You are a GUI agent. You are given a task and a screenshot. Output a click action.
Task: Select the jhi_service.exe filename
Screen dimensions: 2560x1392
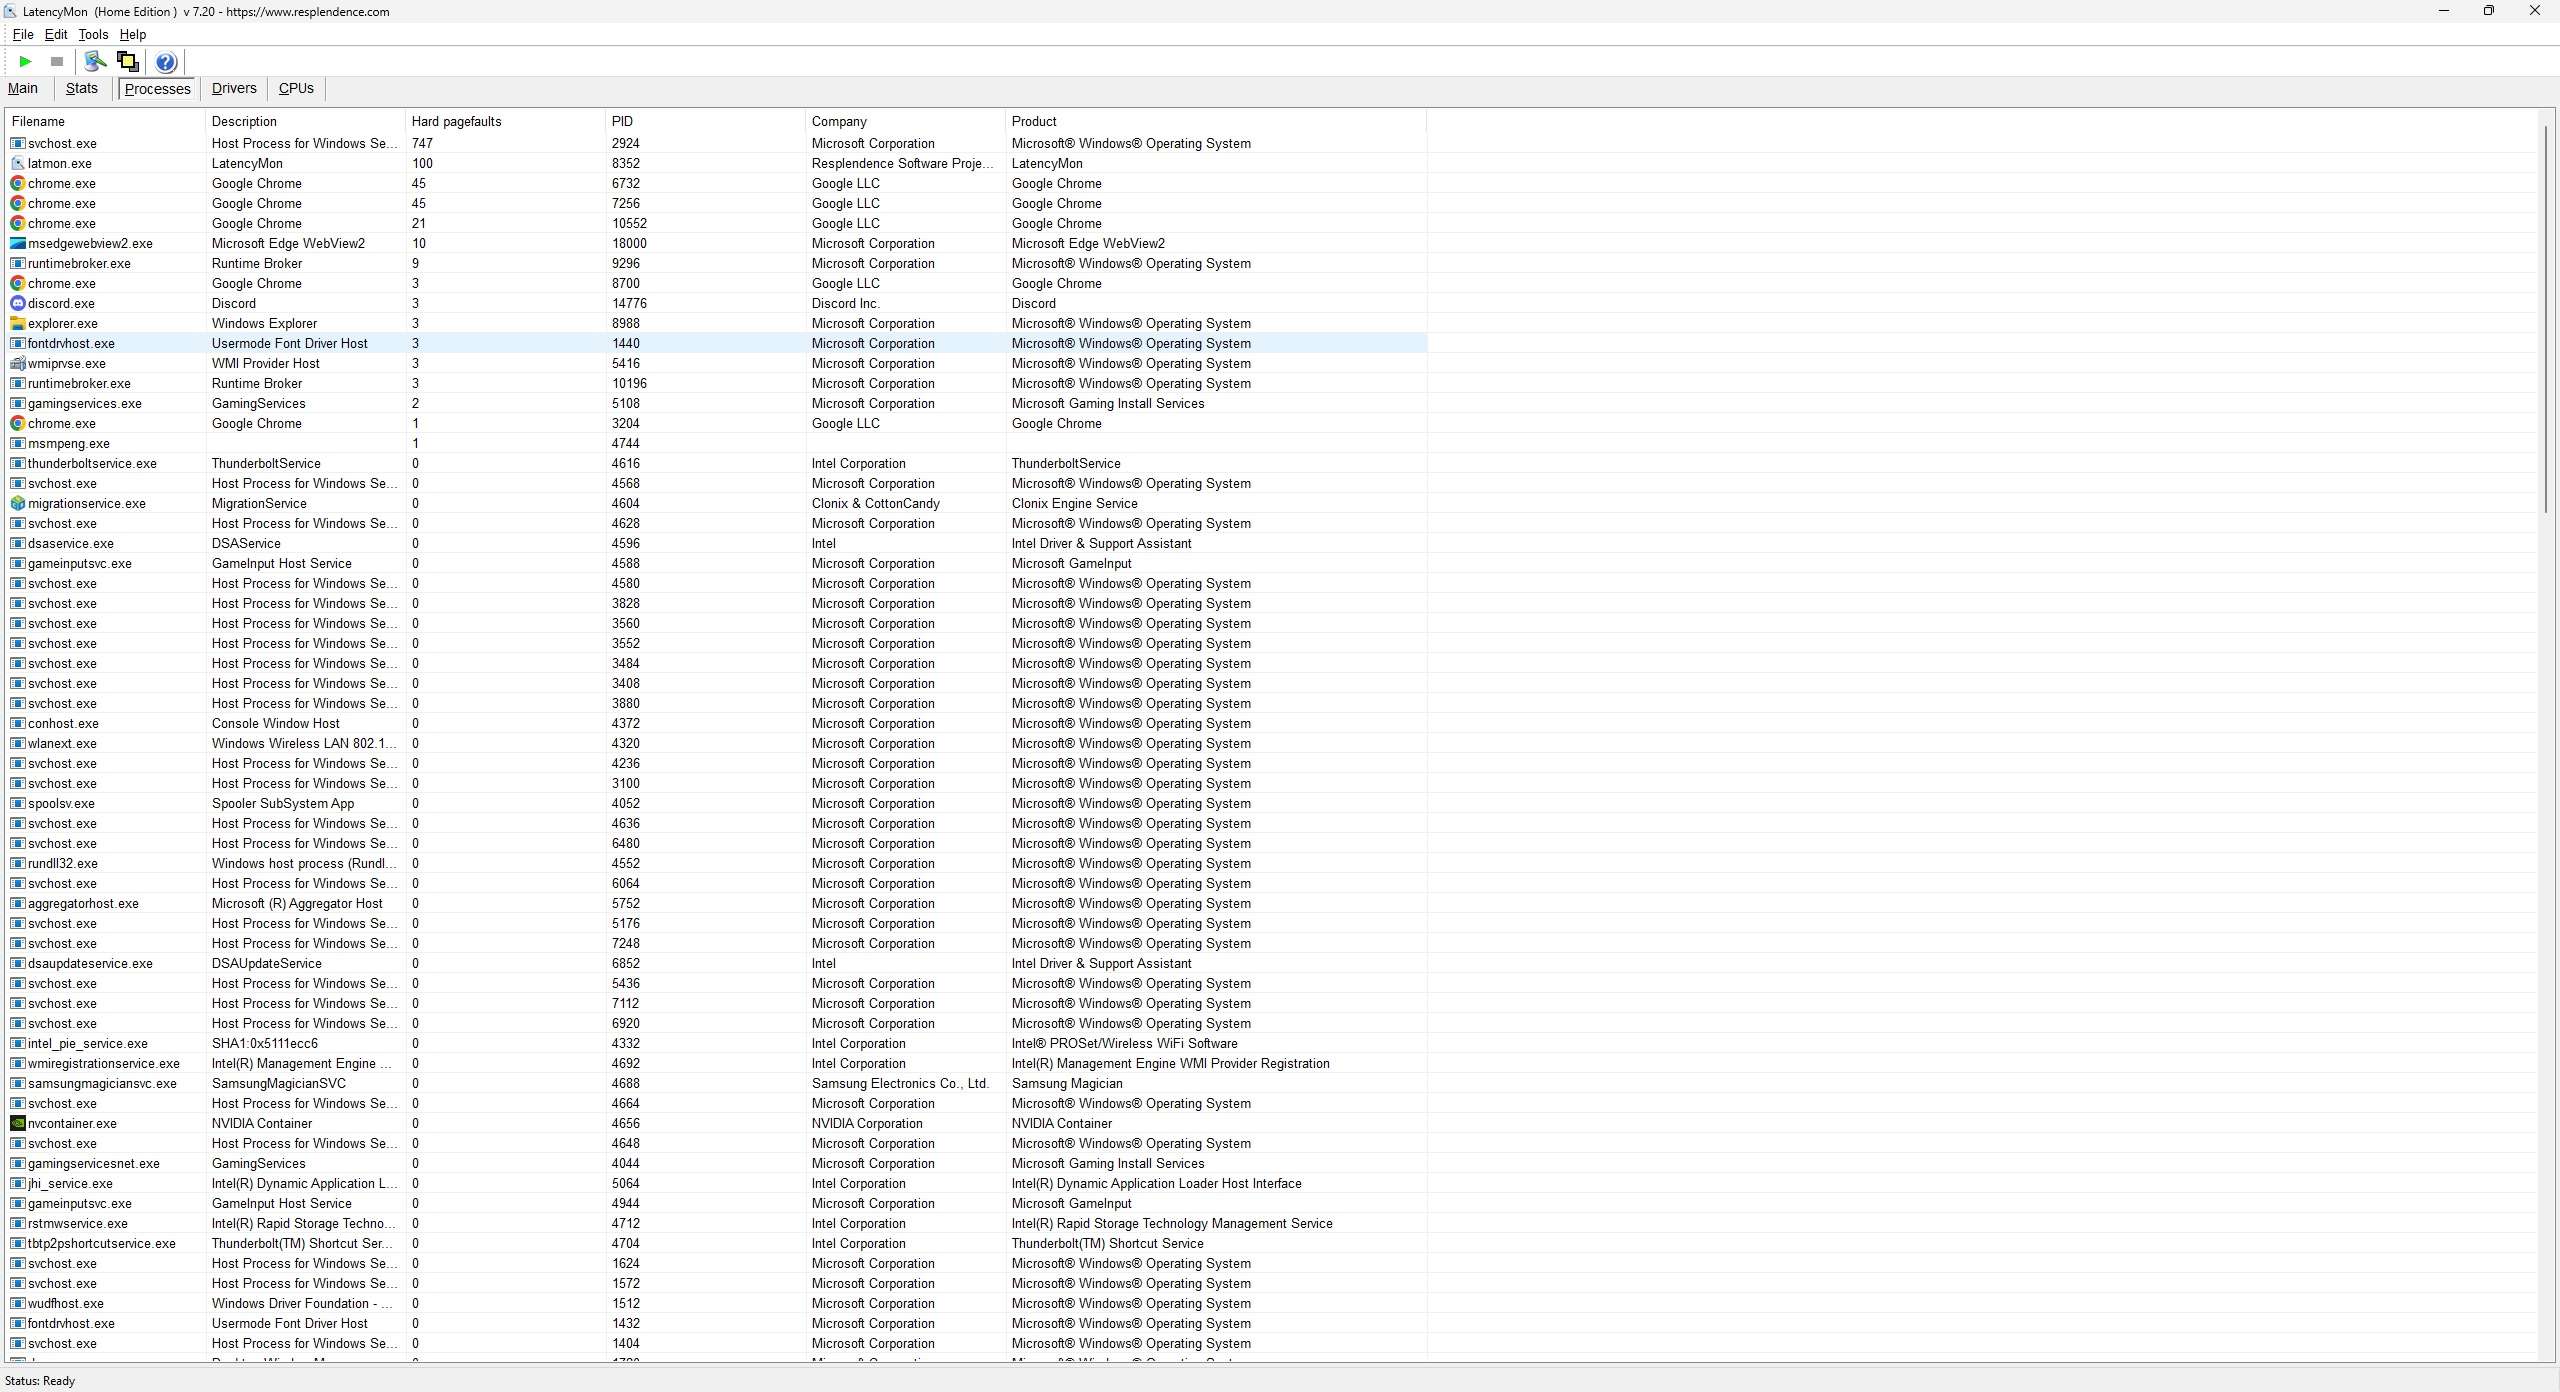(x=70, y=1183)
